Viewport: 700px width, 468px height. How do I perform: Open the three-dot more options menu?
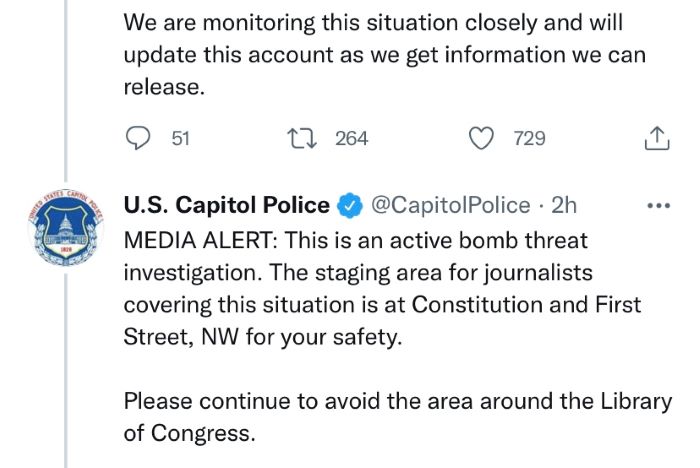point(658,205)
